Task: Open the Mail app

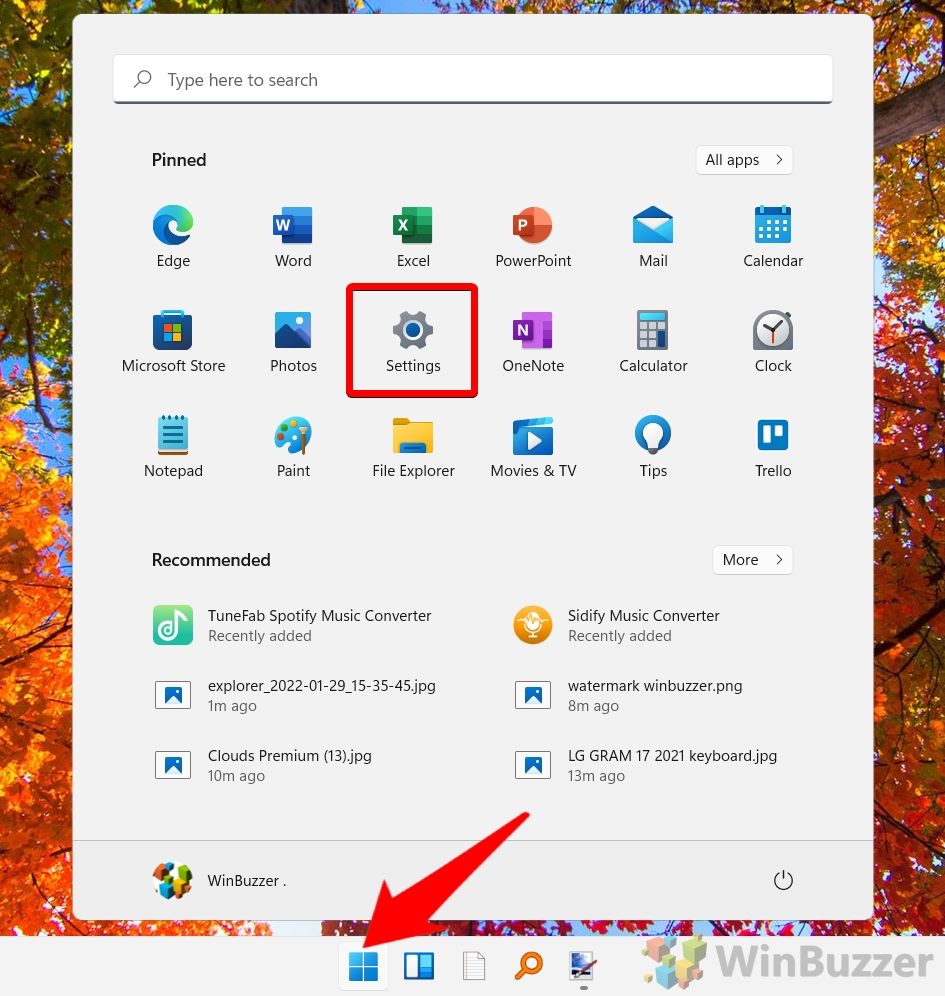Action: 653,236
